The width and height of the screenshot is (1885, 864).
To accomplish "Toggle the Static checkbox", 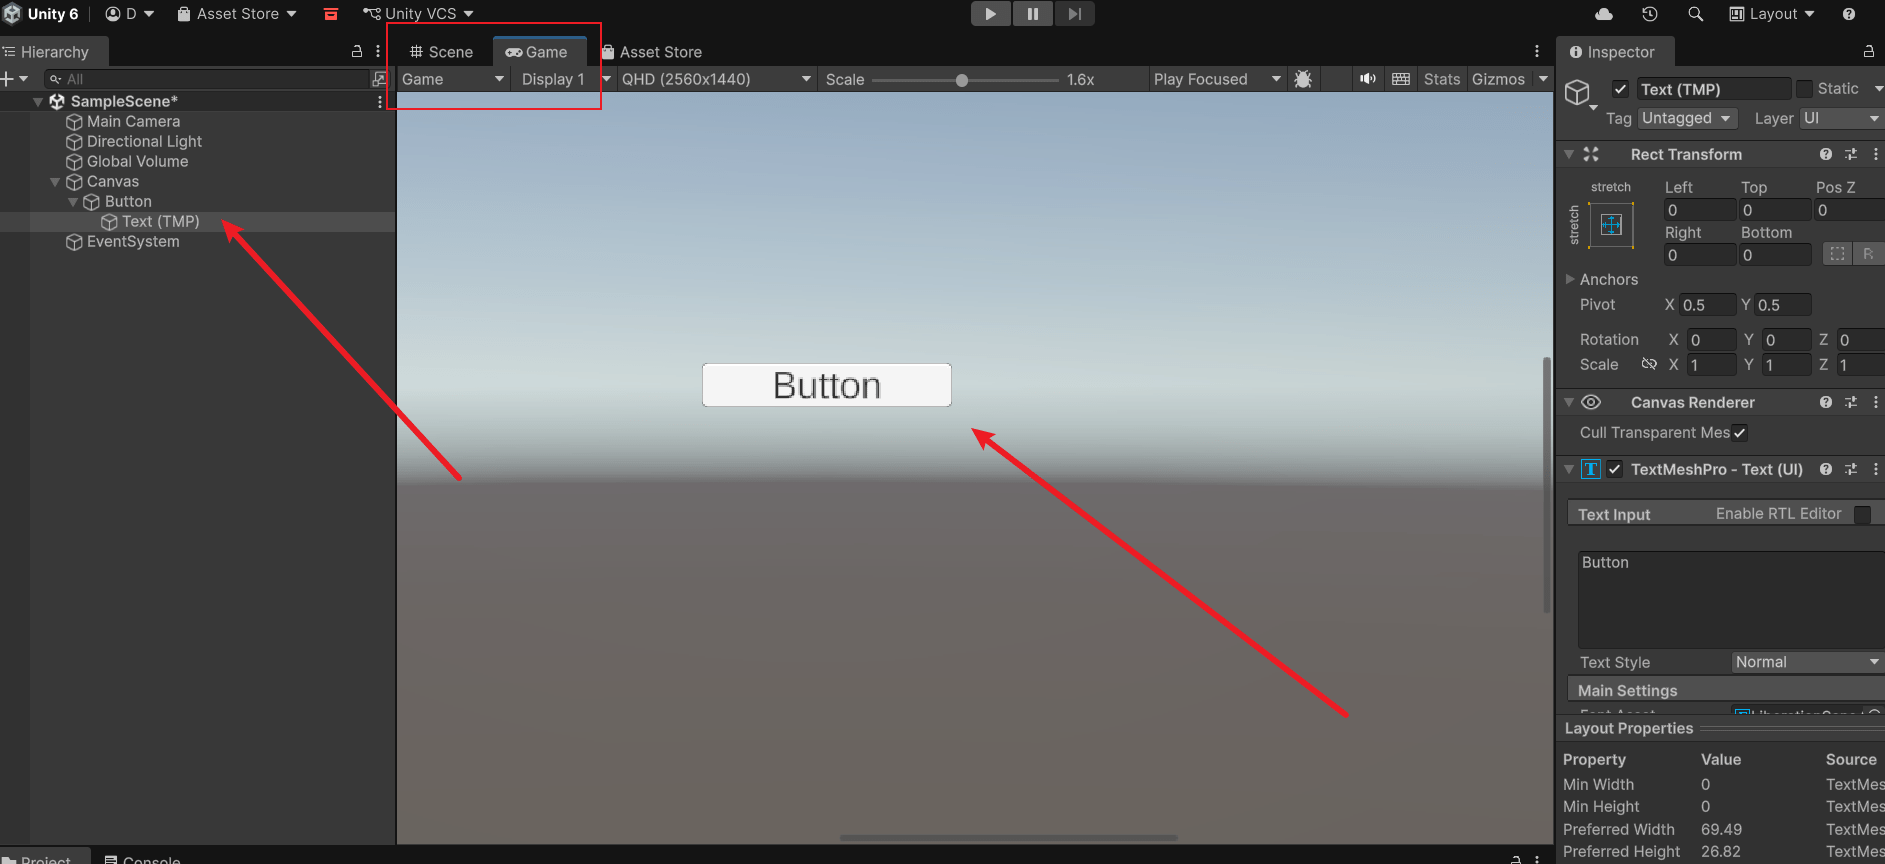I will (1804, 89).
